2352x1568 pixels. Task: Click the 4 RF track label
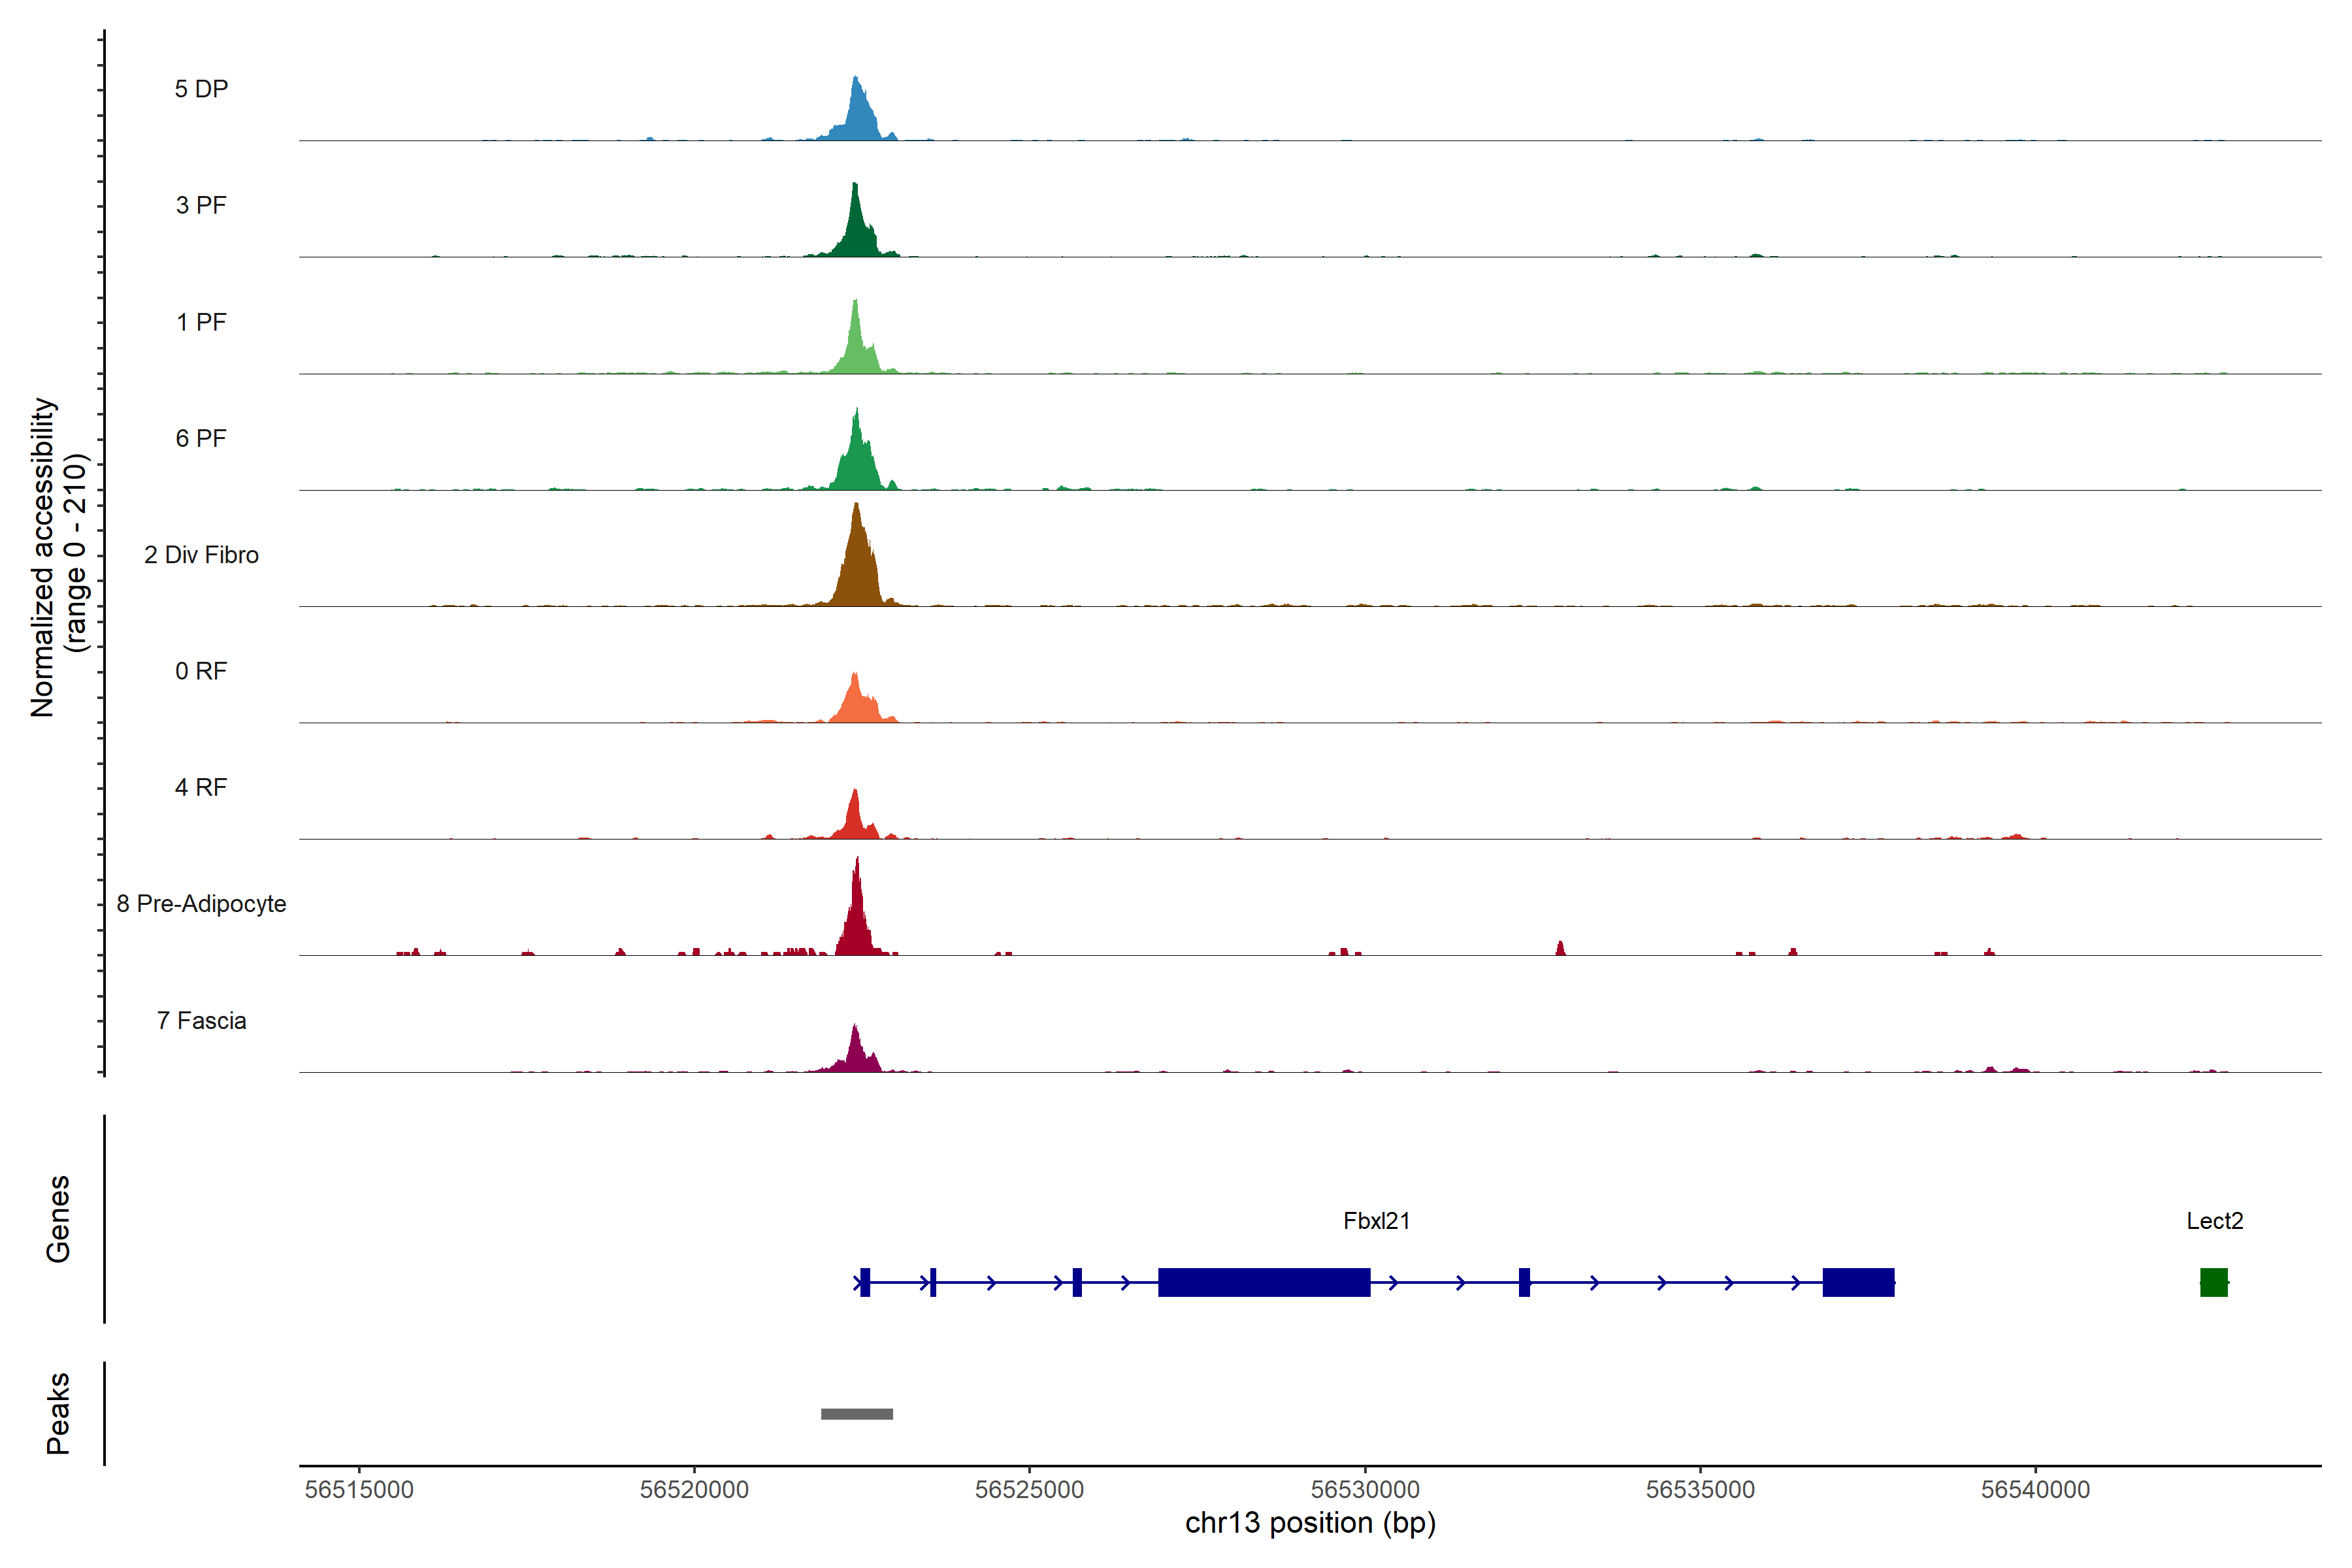tap(201, 787)
